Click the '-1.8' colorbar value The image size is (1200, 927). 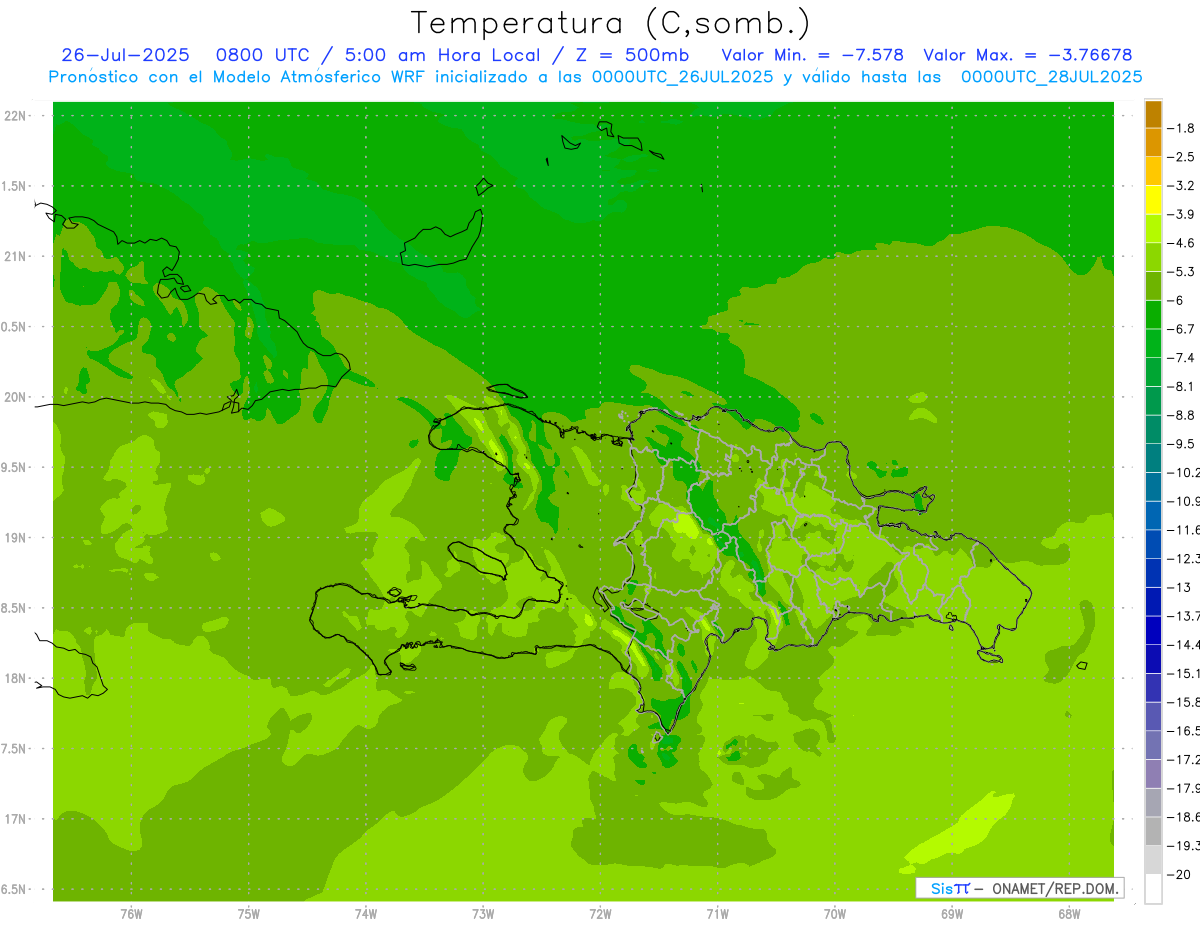(1182, 128)
